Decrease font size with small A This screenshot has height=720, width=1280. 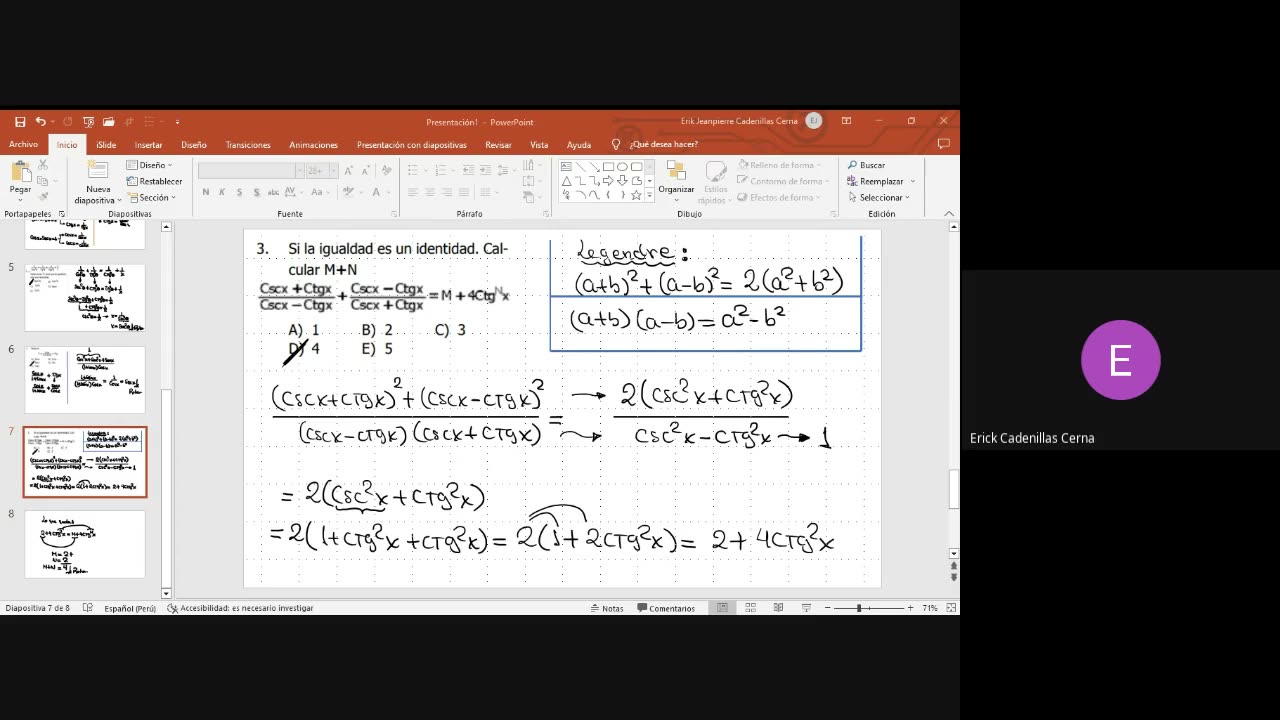point(364,171)
